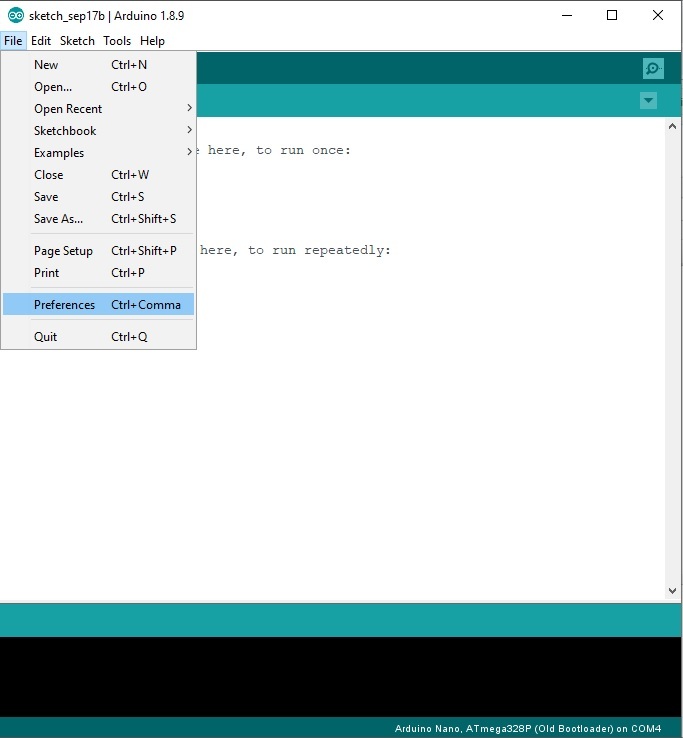Select New from the File menu

[x=98, y=64]
